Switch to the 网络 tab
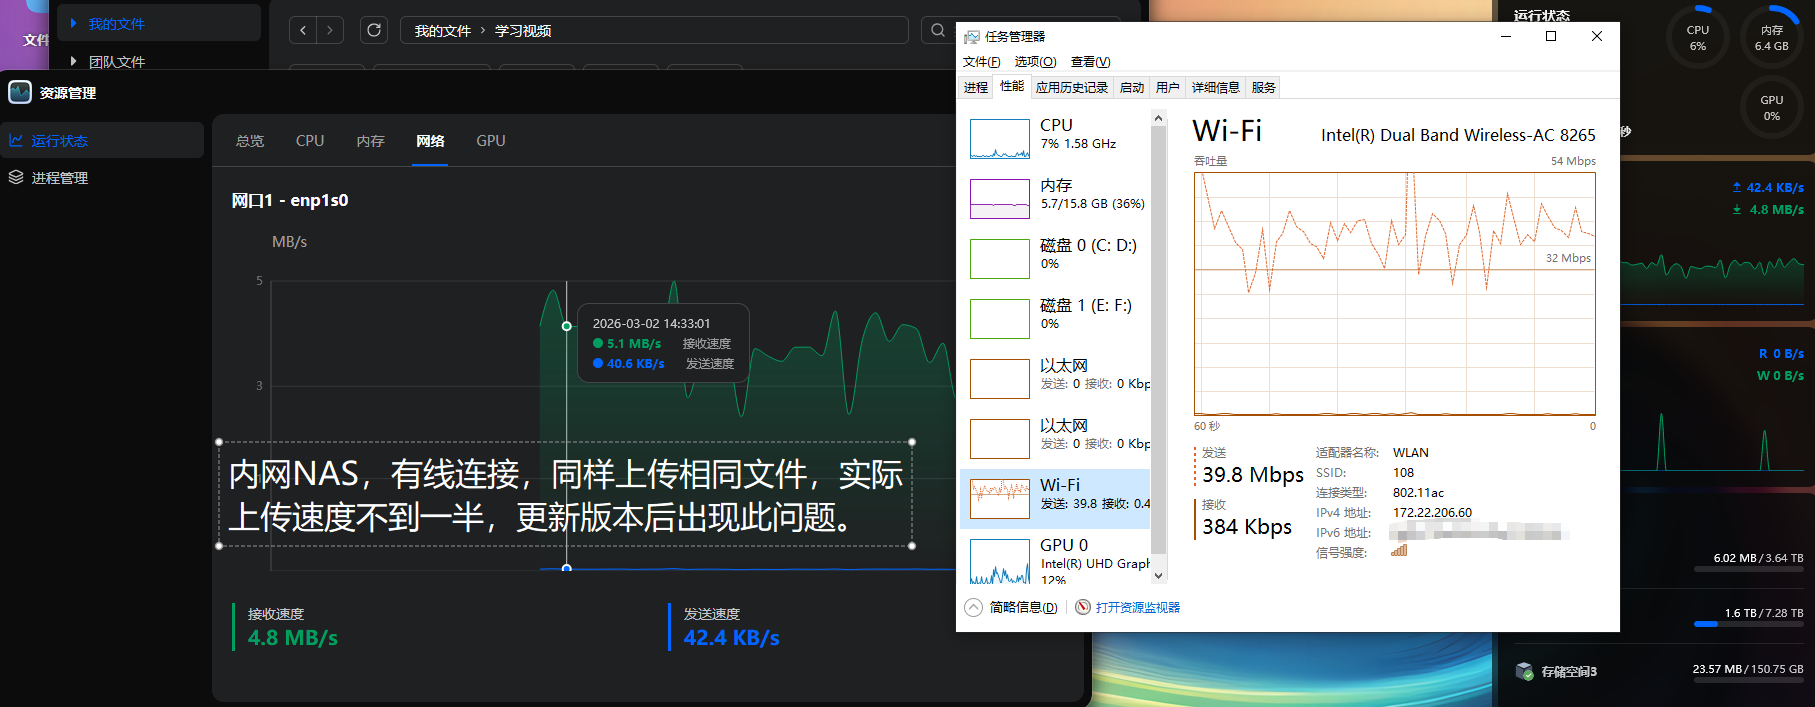The image size is (1815, 707). [430, 141]
